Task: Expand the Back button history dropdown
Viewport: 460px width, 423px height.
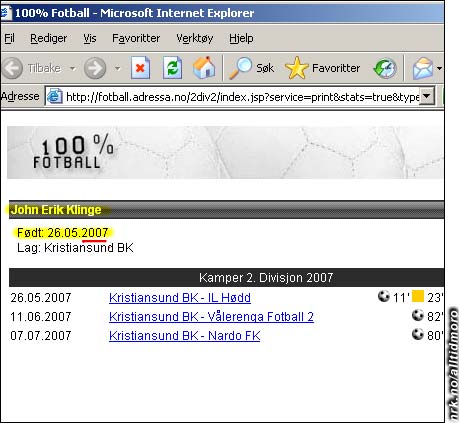Action: pos(72,68)
